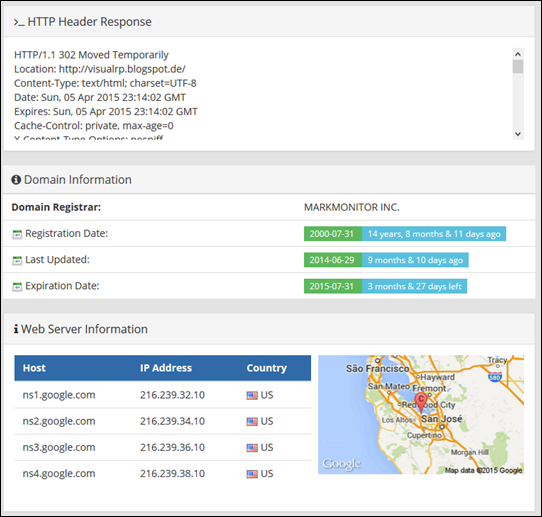
Task: Click the calendar icon next to Registration Date
Action: pos(17,234)
